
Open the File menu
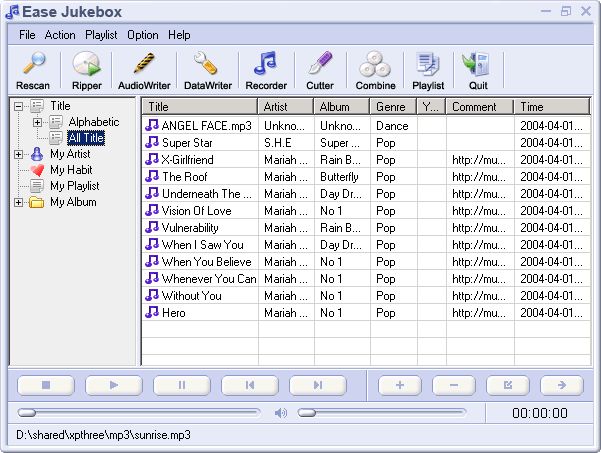[x=27, y=35]
